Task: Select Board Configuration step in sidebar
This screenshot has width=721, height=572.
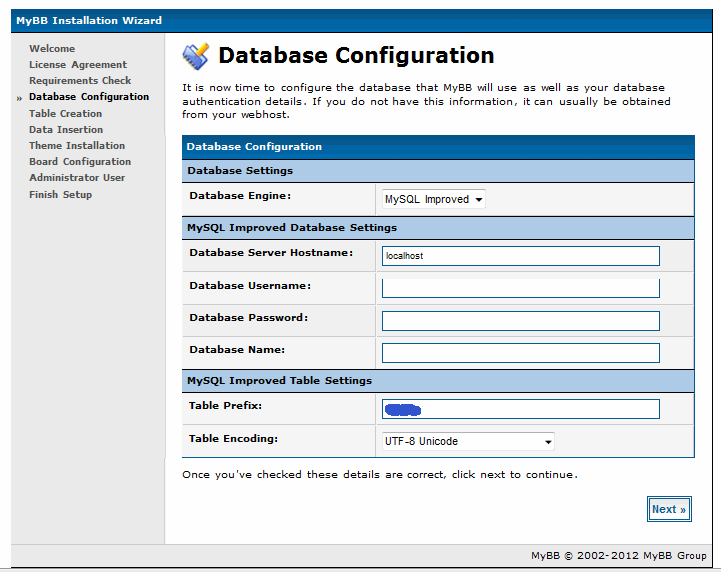Action: coord(80,162)
